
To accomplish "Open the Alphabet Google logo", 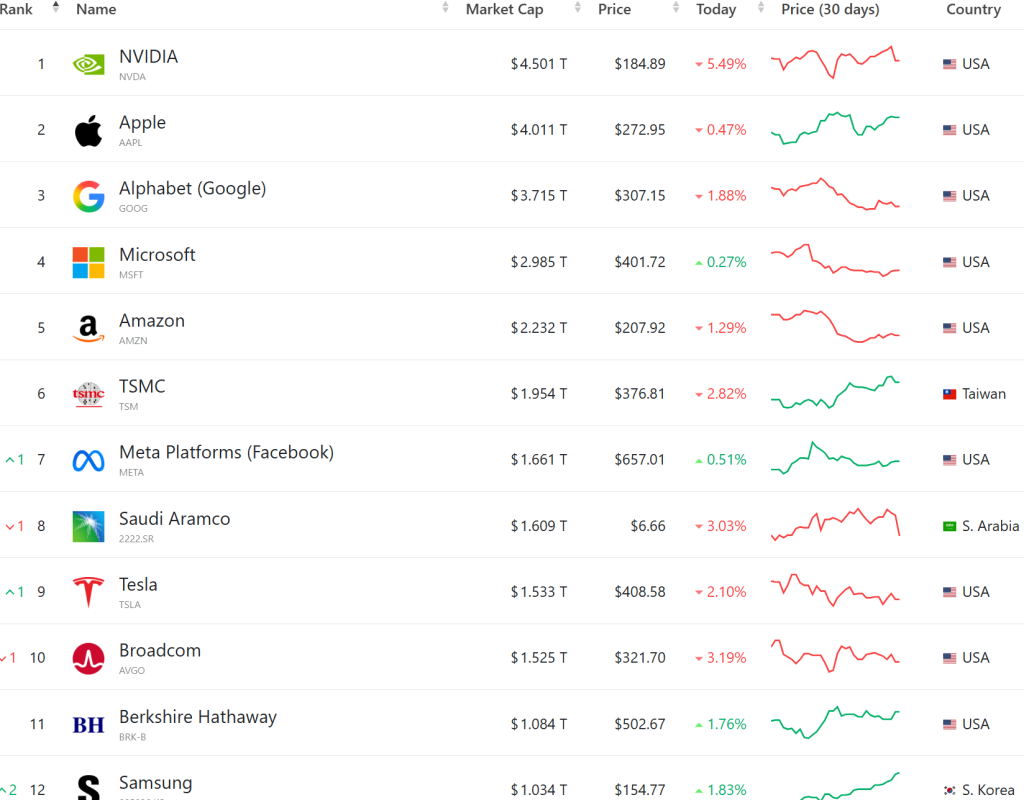I will coord(88,196).
